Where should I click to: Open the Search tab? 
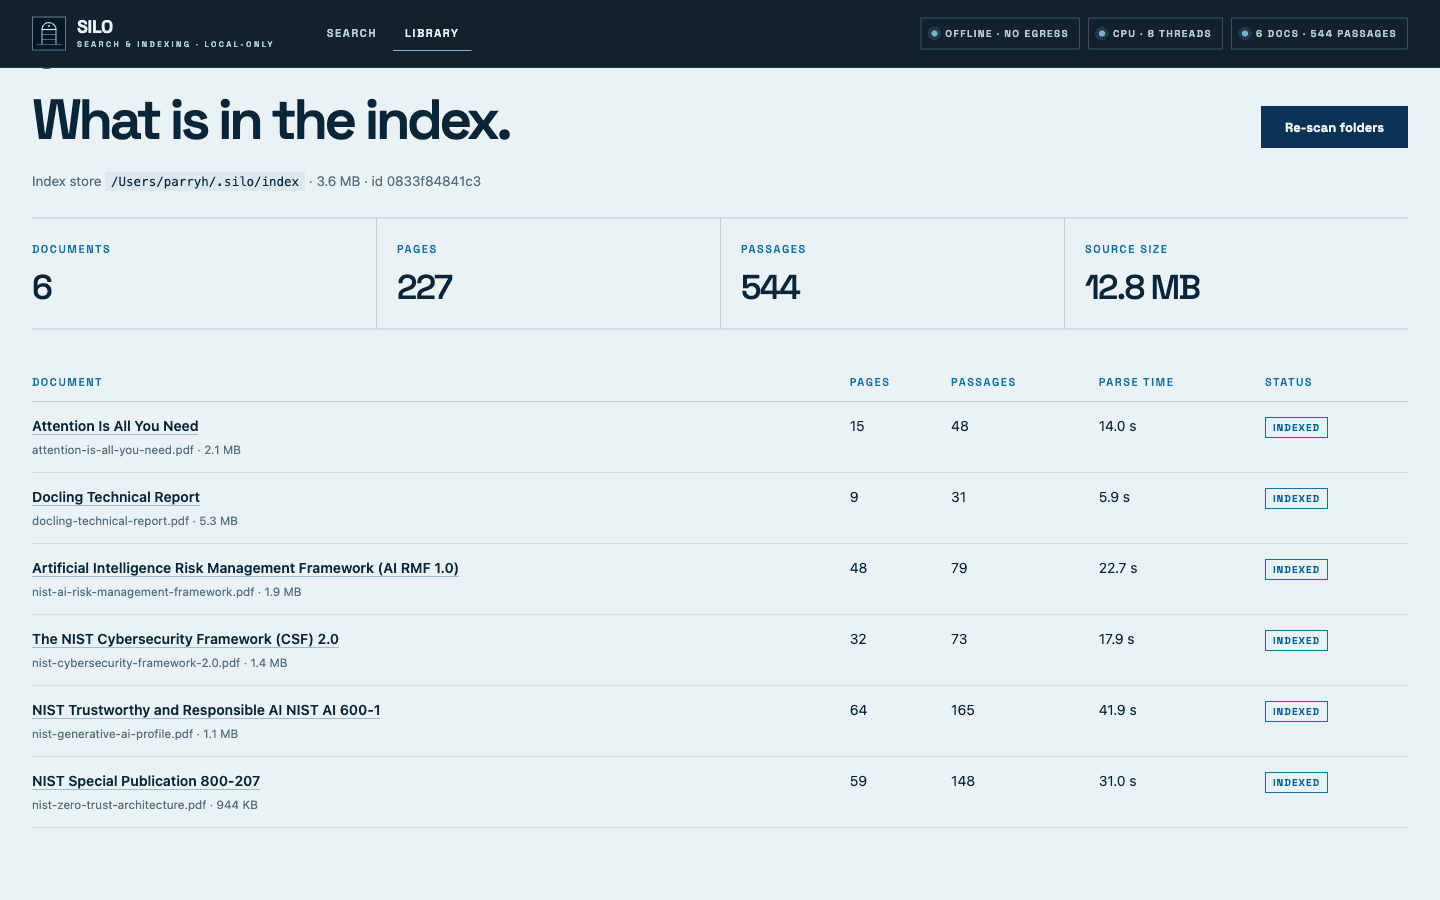tap(351, 33)
